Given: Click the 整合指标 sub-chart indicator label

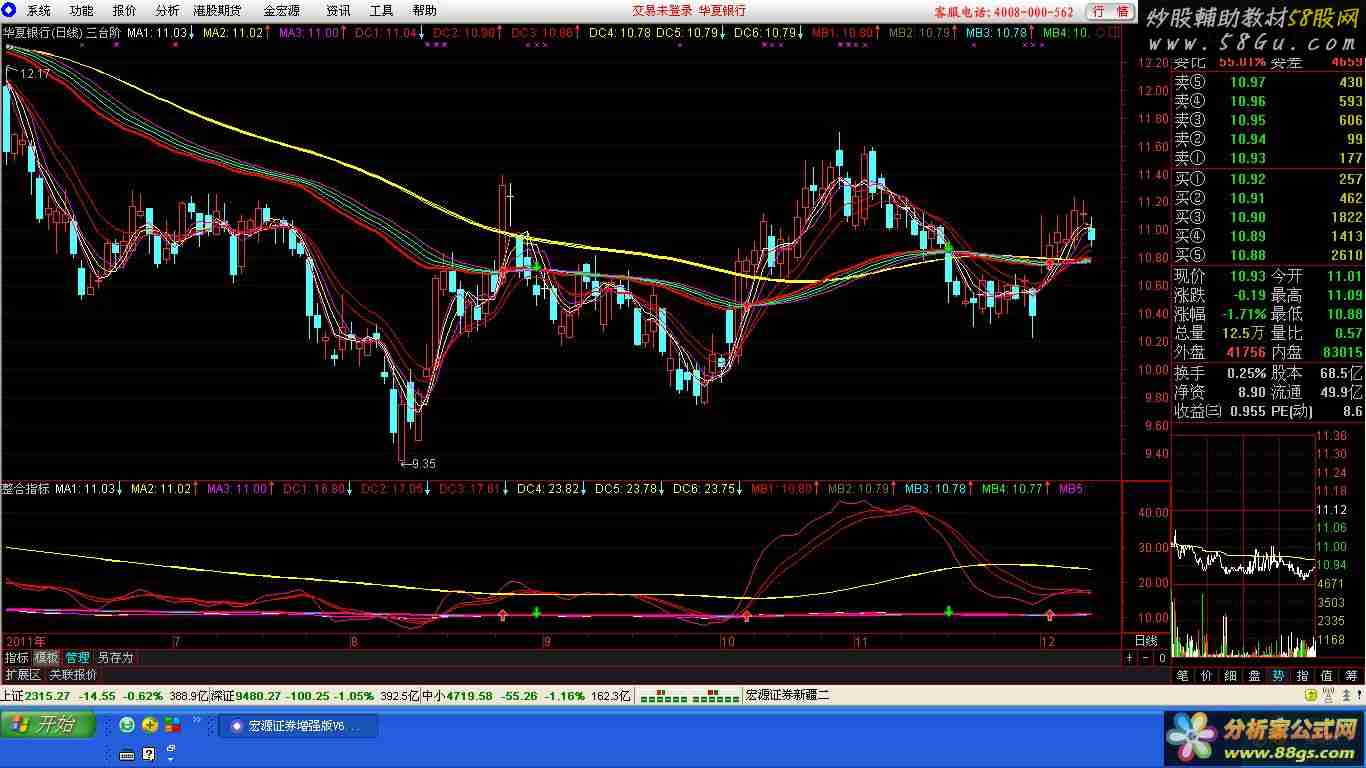Looking at the screenshot, I should tap(26, 489).
